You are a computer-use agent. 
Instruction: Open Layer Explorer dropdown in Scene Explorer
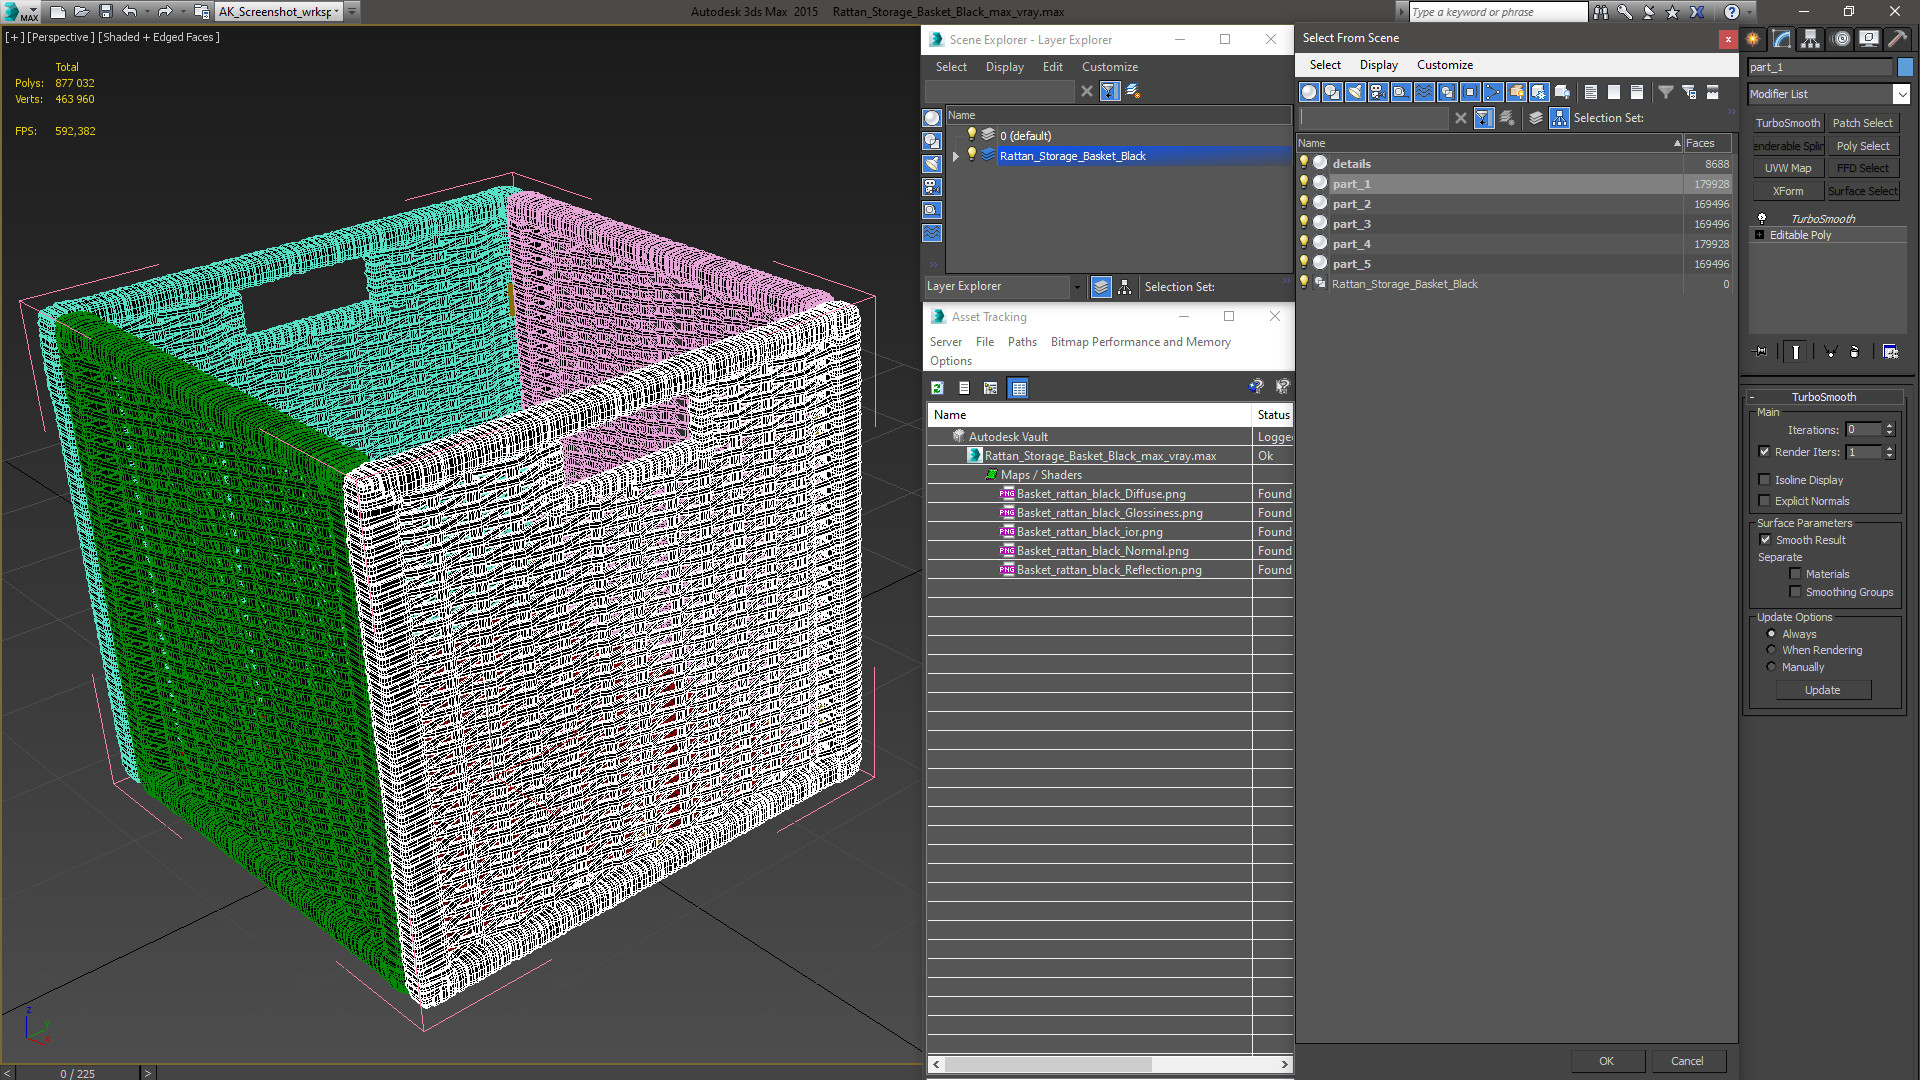click(1077, 287)
